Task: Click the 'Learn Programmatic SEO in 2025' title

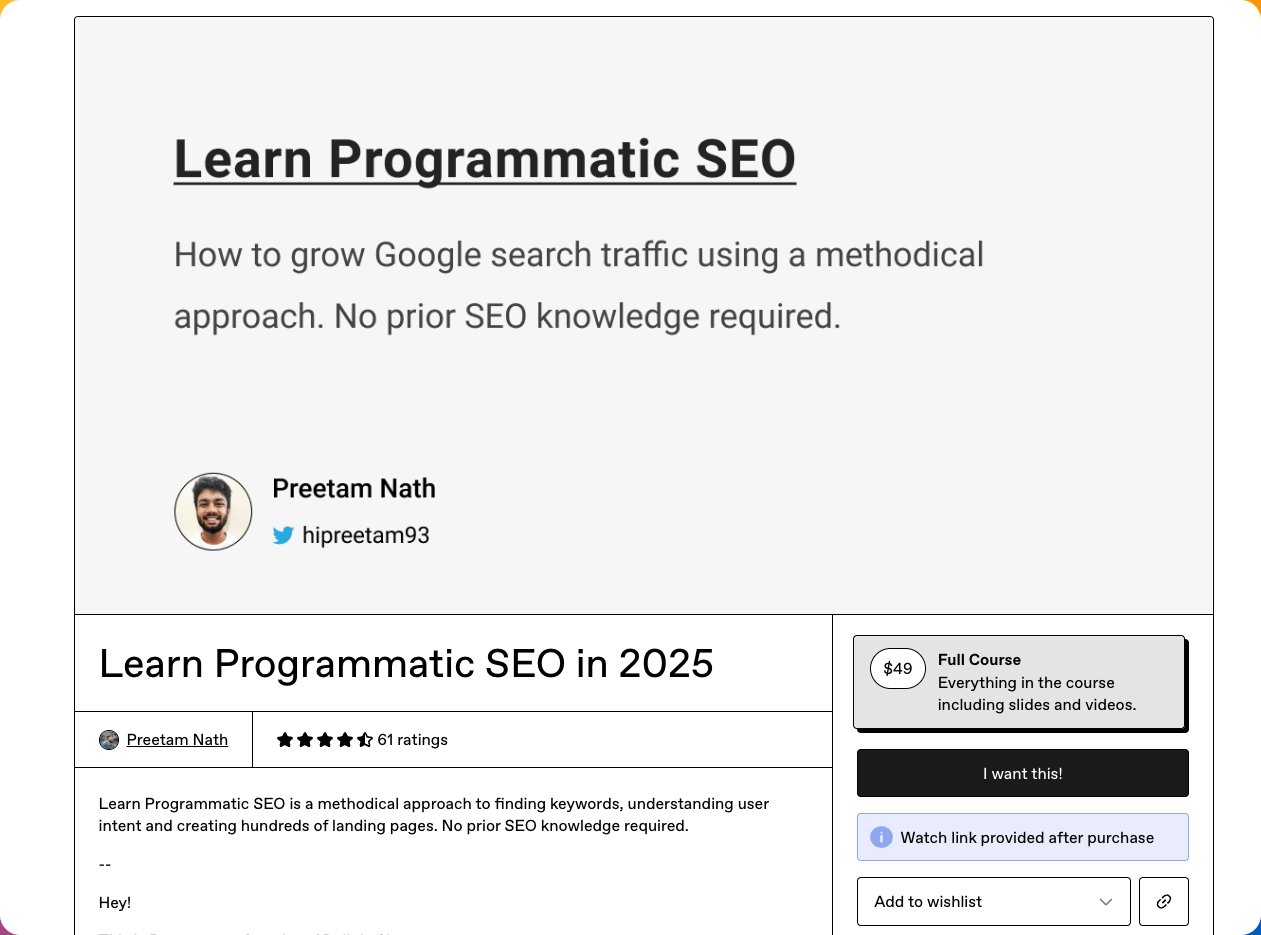Action: click(x=406, y=664)
